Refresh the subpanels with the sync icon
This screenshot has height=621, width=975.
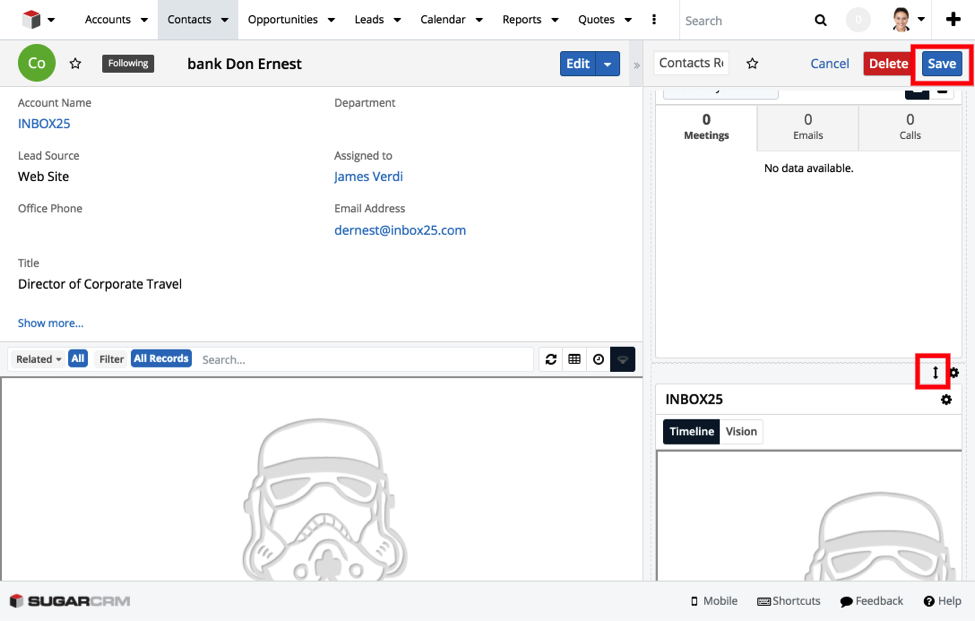pyautogui.click(x=551, y=359)
